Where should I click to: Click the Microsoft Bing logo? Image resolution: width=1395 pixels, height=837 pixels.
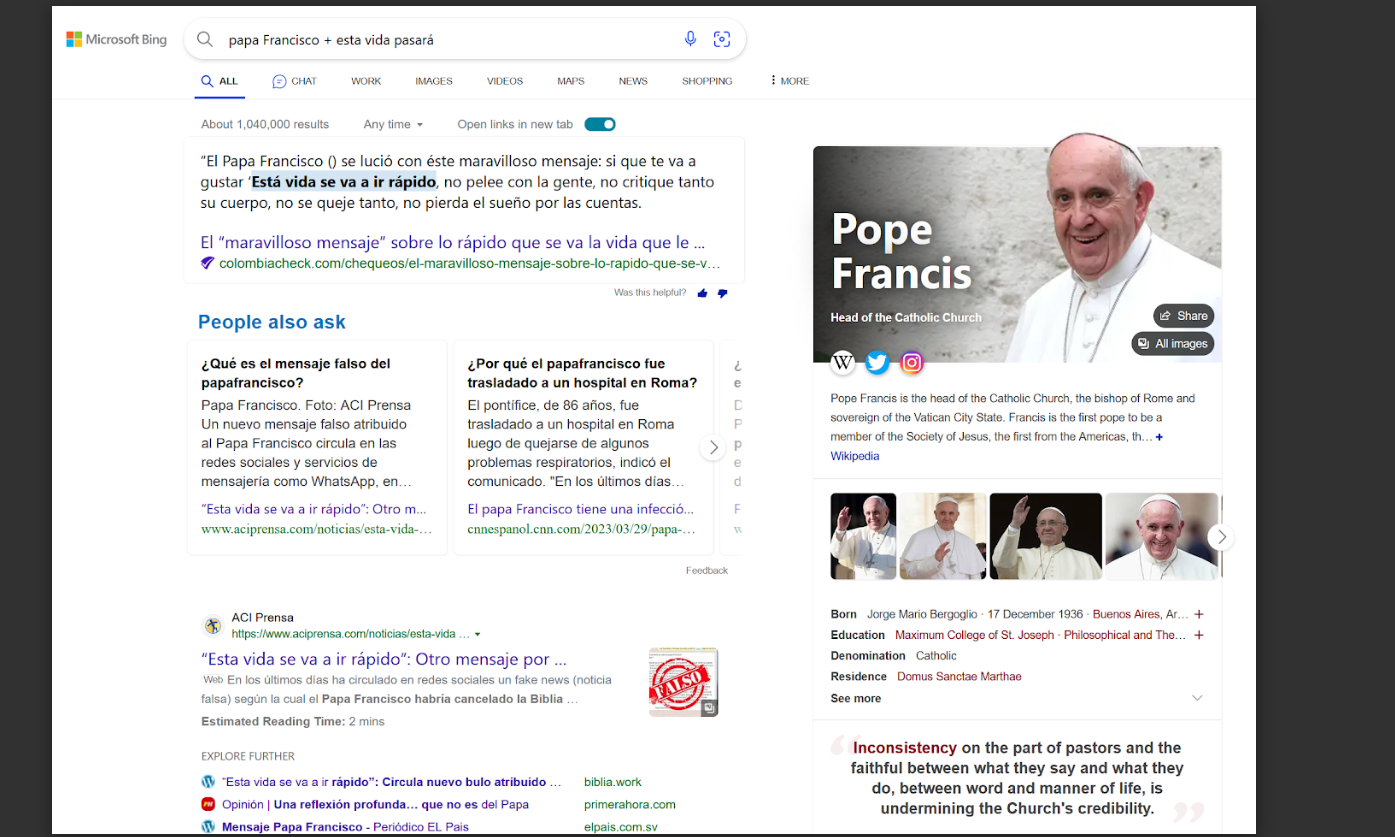tap(117, 40)
